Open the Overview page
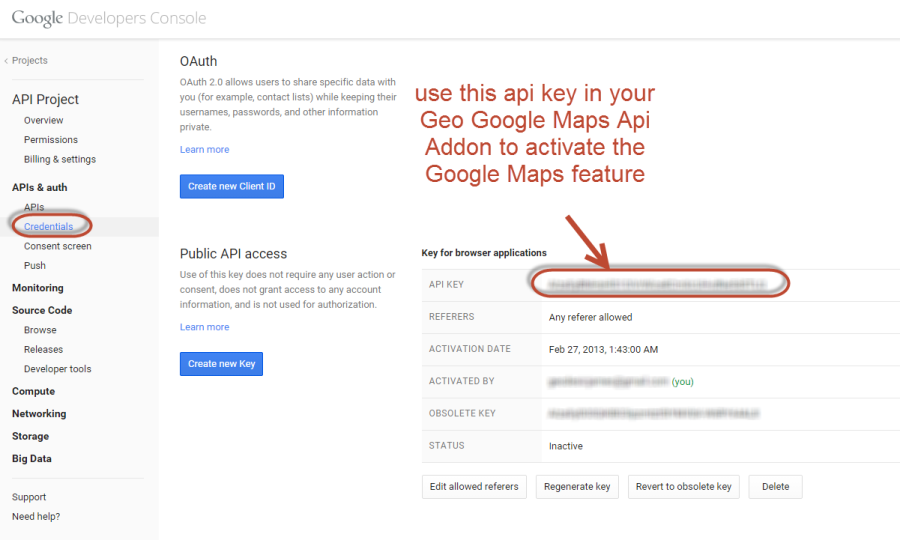 click(x=44, y=120)
